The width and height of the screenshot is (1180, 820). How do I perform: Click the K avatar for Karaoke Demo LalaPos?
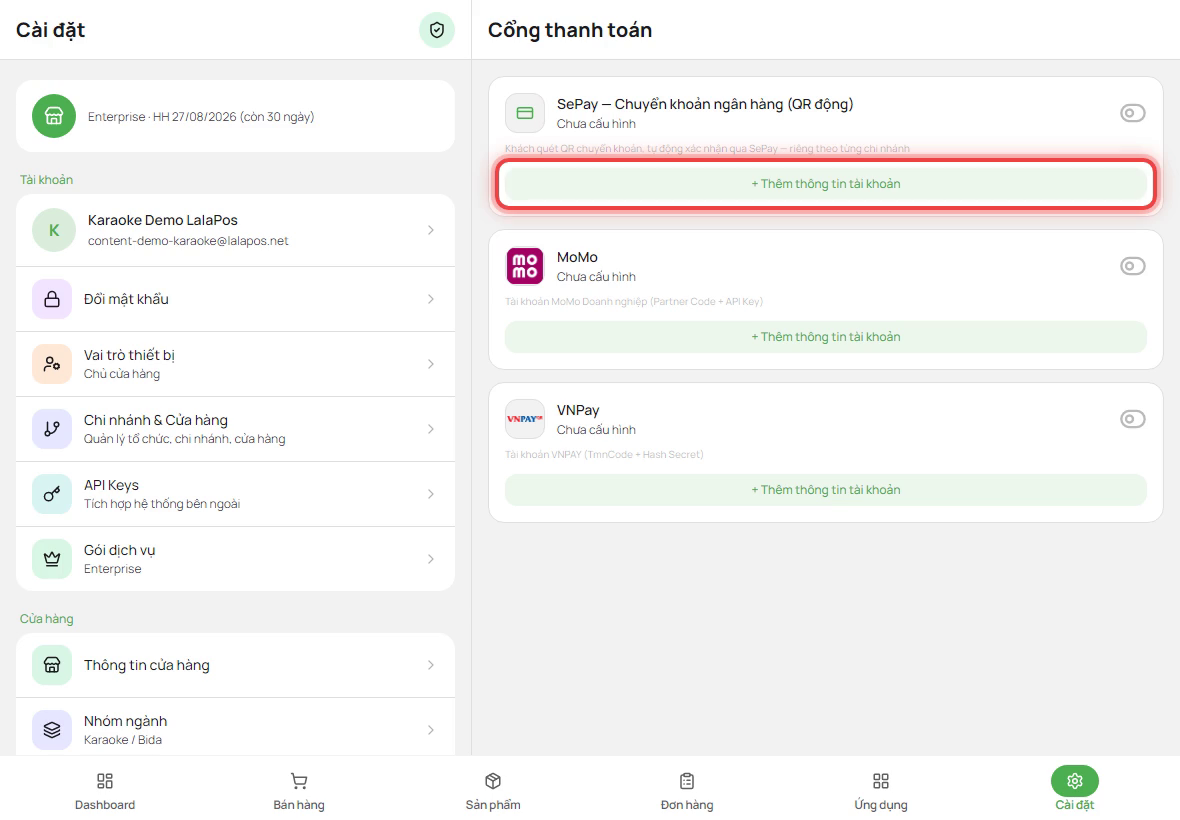53,230
